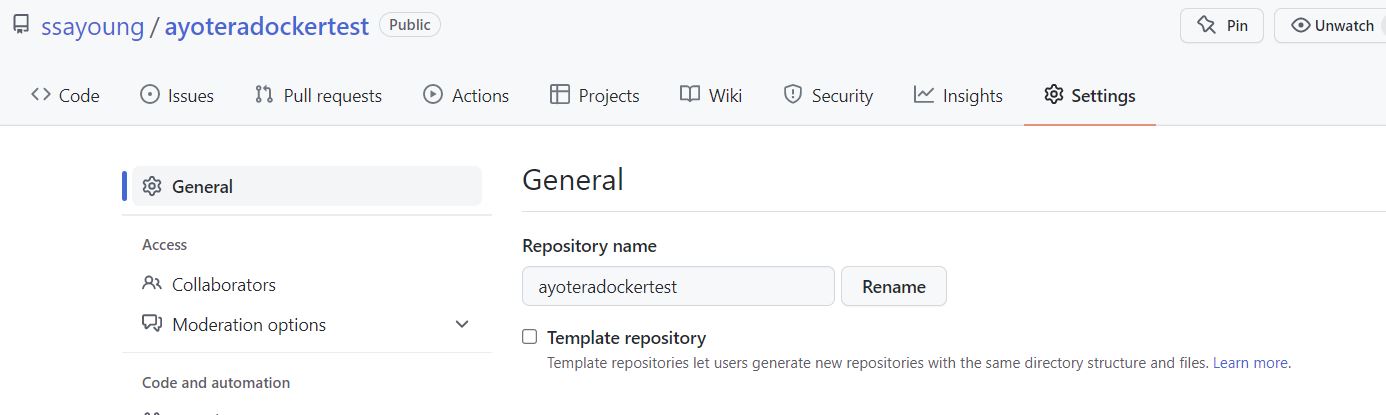Enable the Template repository checkbox
The width and height of the screenshot is (1386, 415).
[530, 337]
